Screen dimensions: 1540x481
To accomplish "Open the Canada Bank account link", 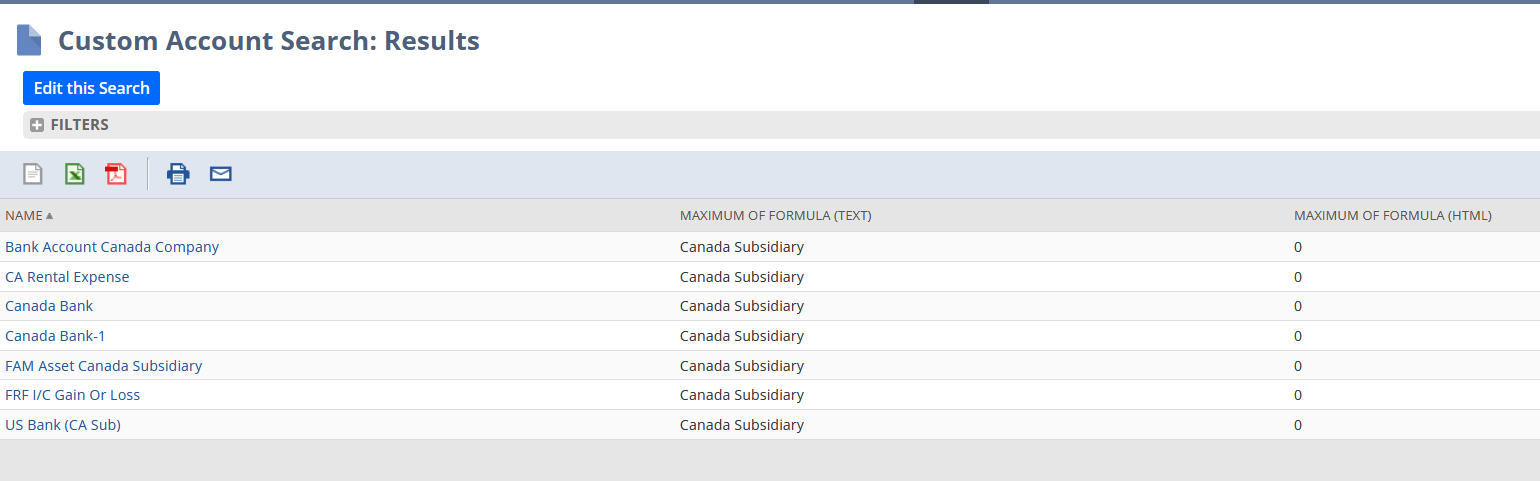I will (x=49, y=306).
